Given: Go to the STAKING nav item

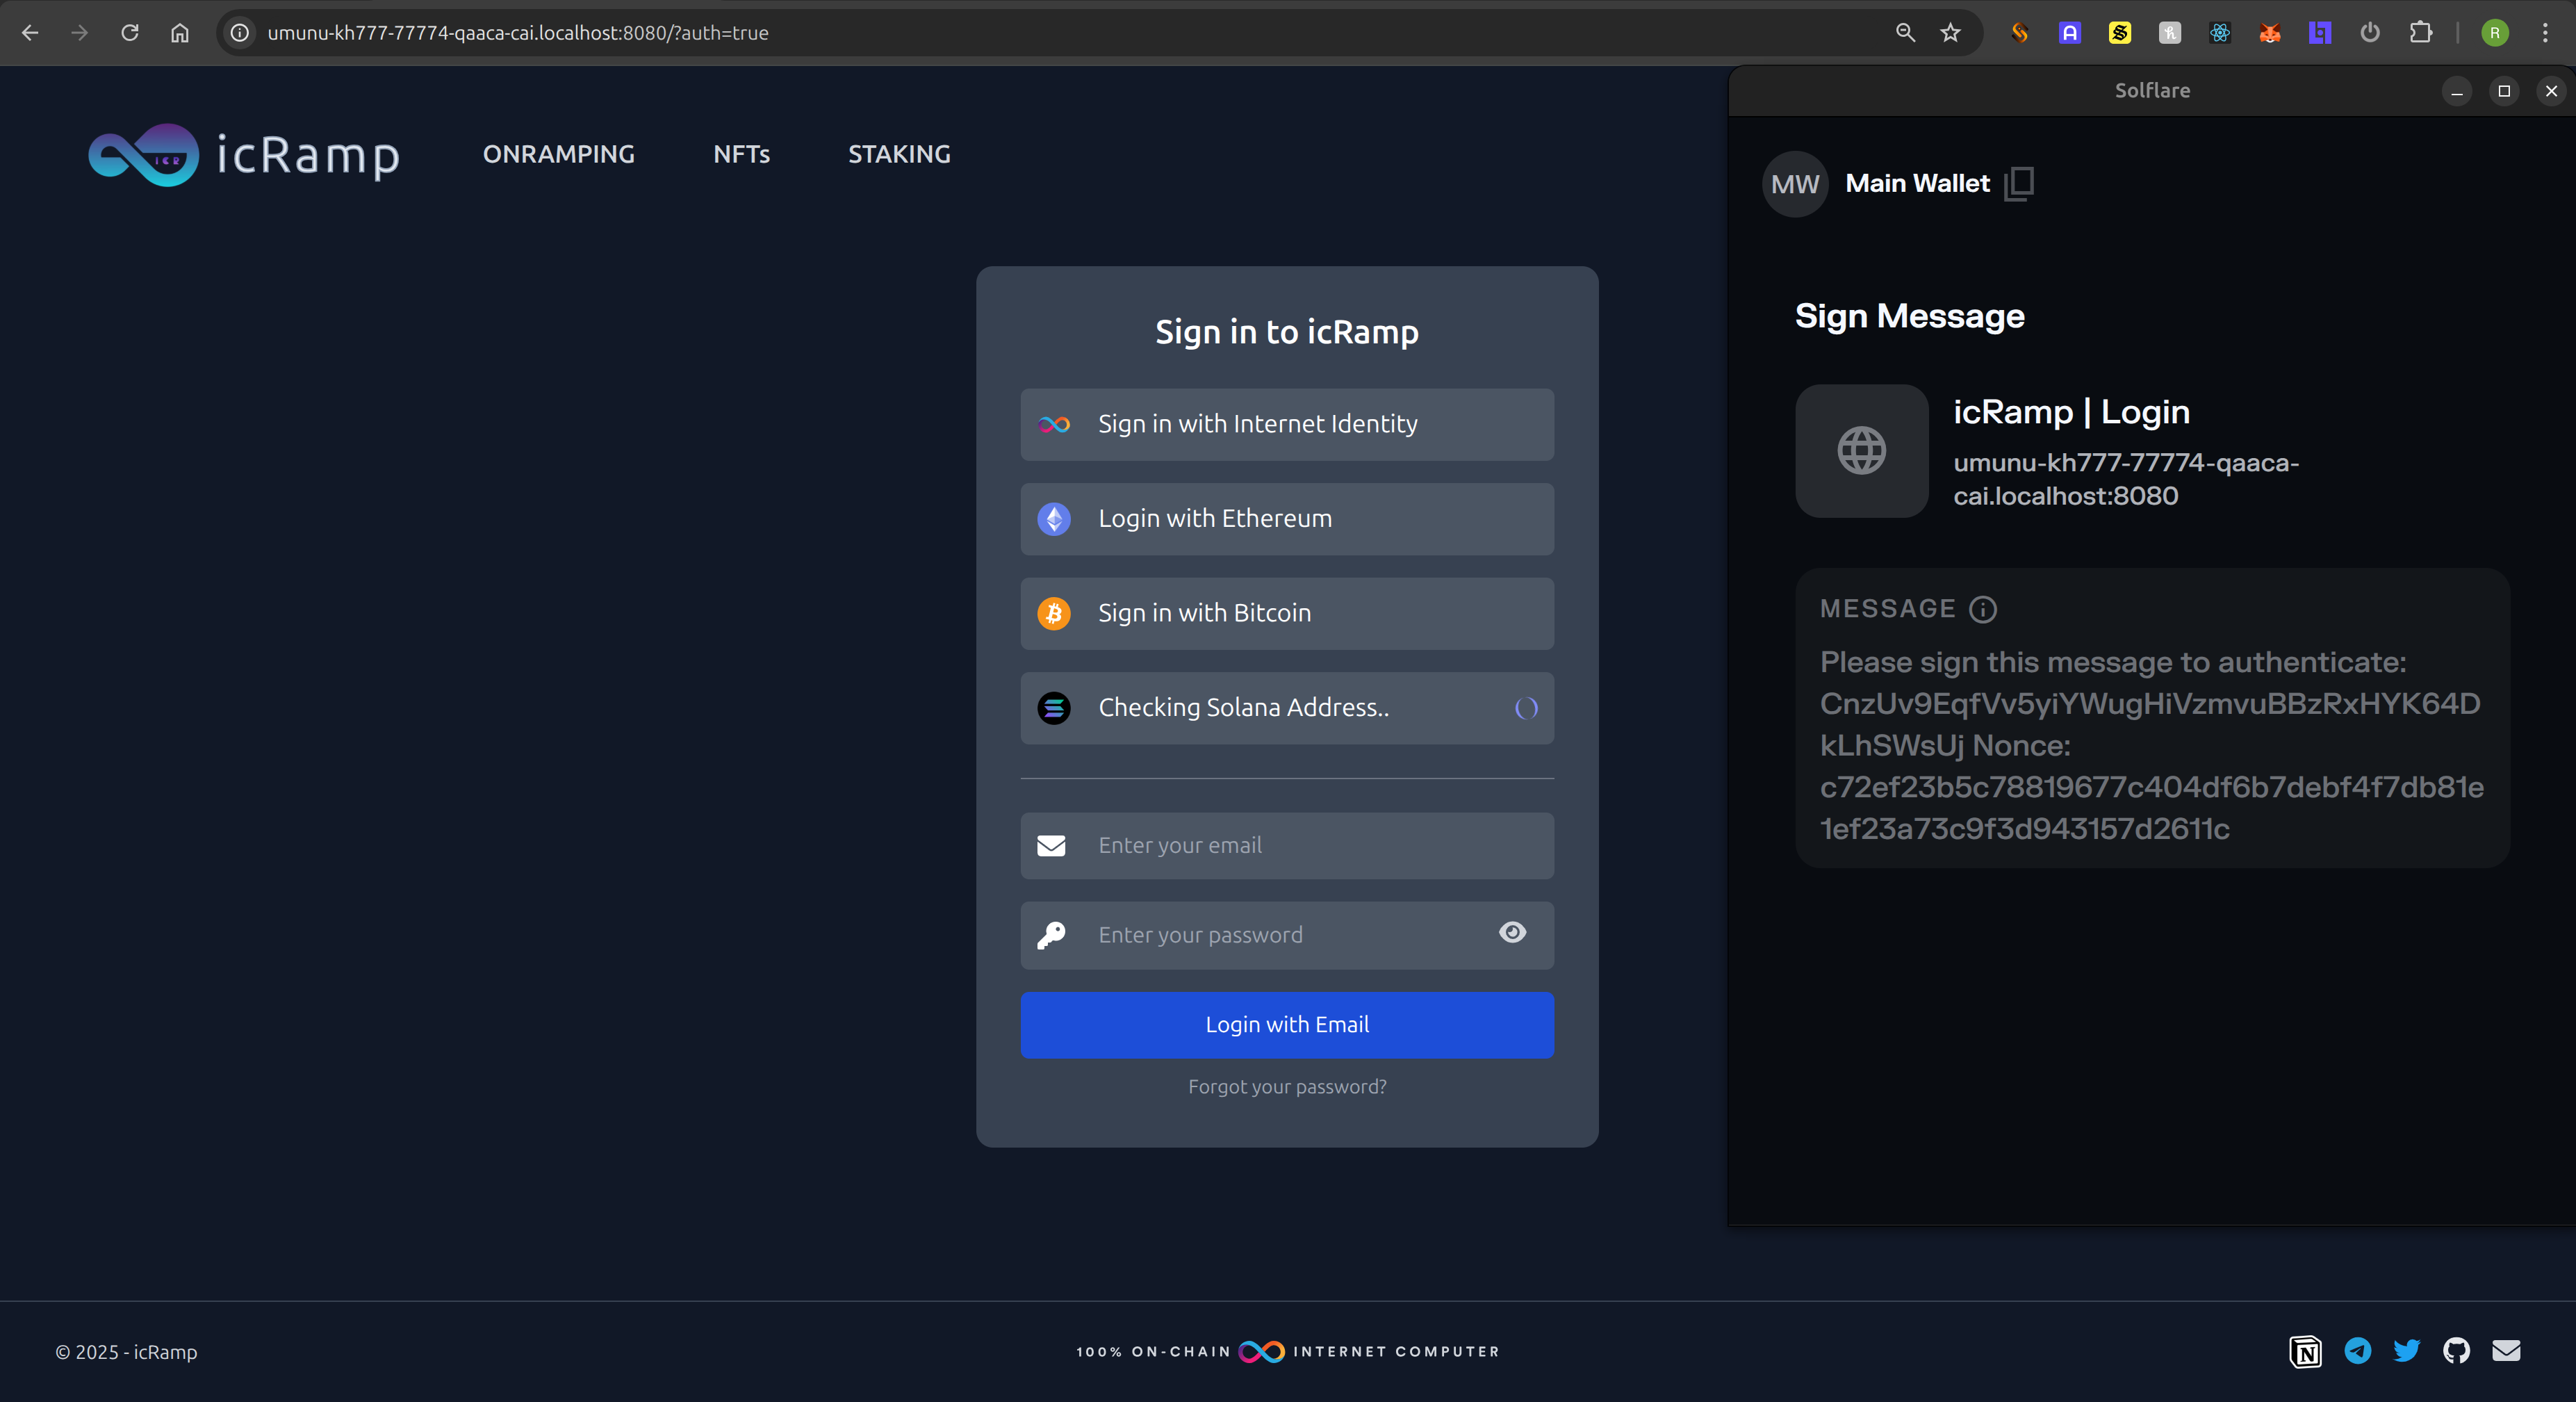Looking at the screenshot, I should (899, 154).
